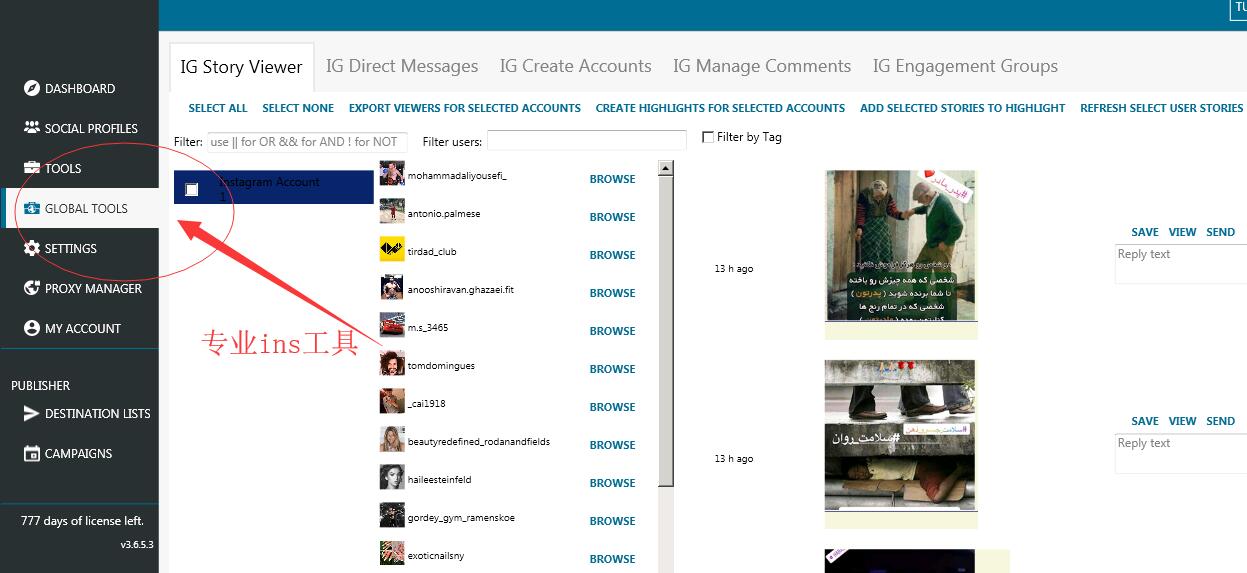Click the Social Profiles people icon

[x=32, y=128]
